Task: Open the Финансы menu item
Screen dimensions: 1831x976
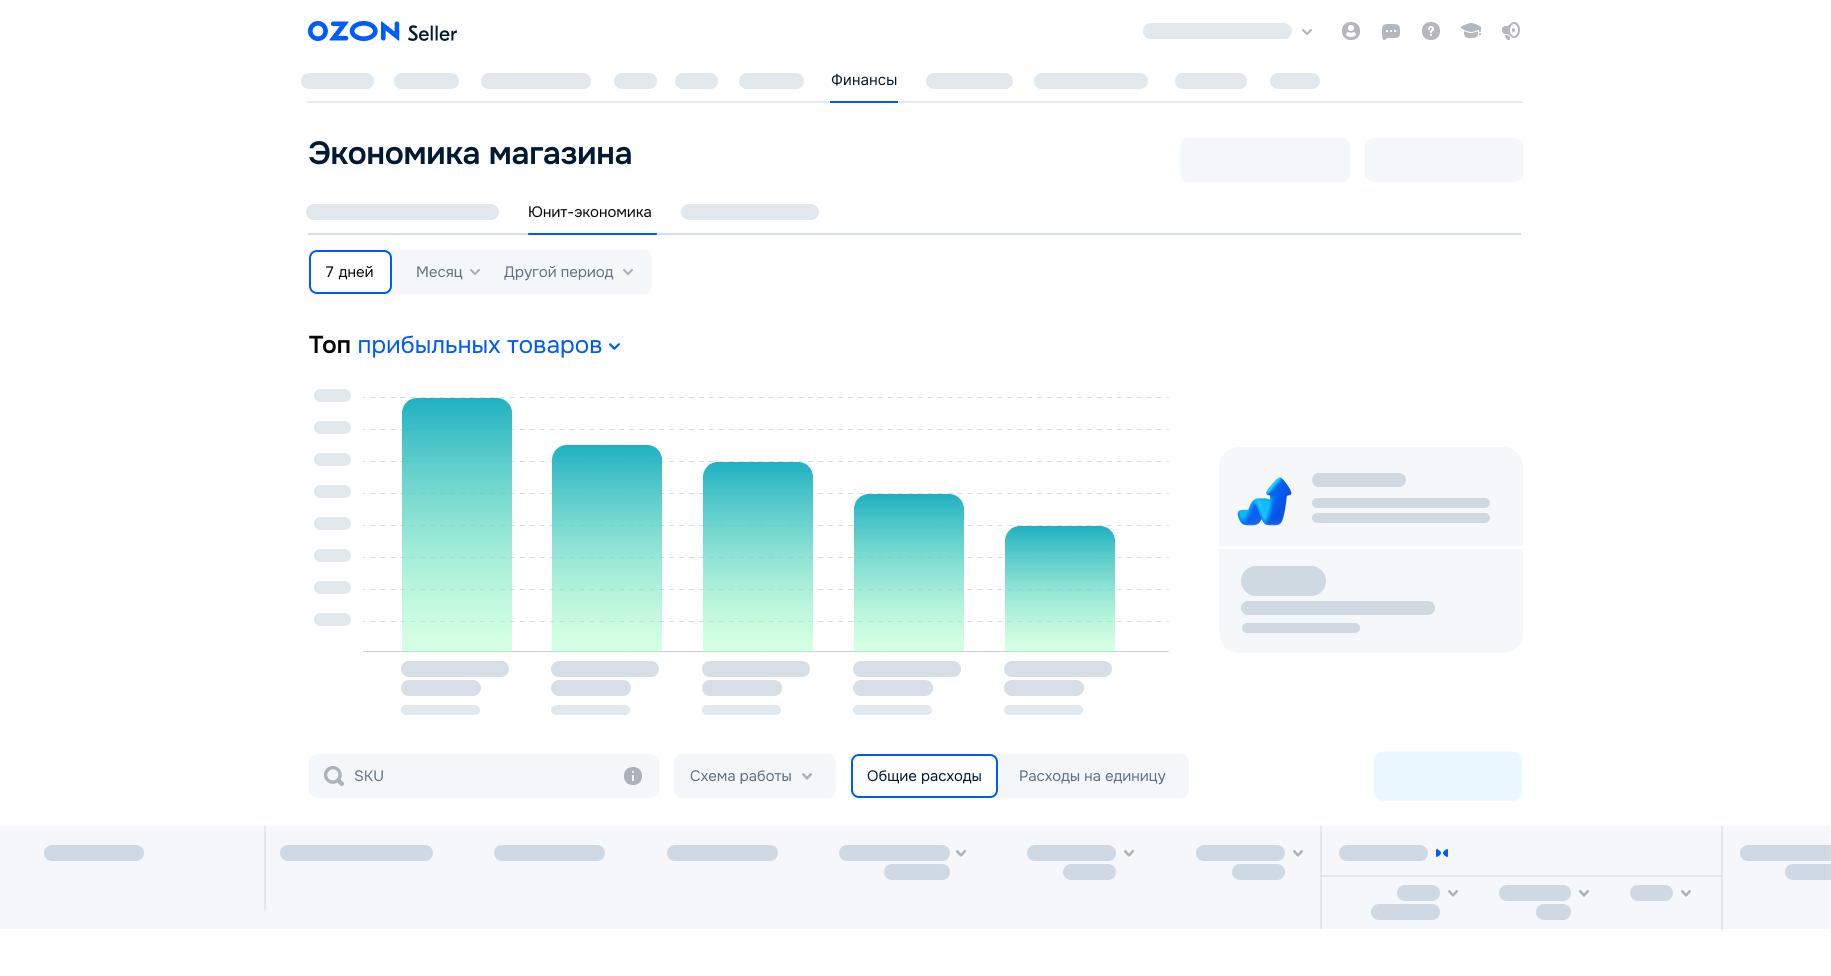Action: click(864, 80)
